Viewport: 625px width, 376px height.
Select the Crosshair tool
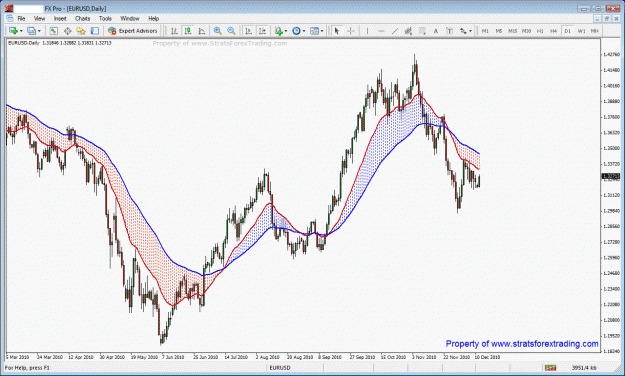point(351,31)
